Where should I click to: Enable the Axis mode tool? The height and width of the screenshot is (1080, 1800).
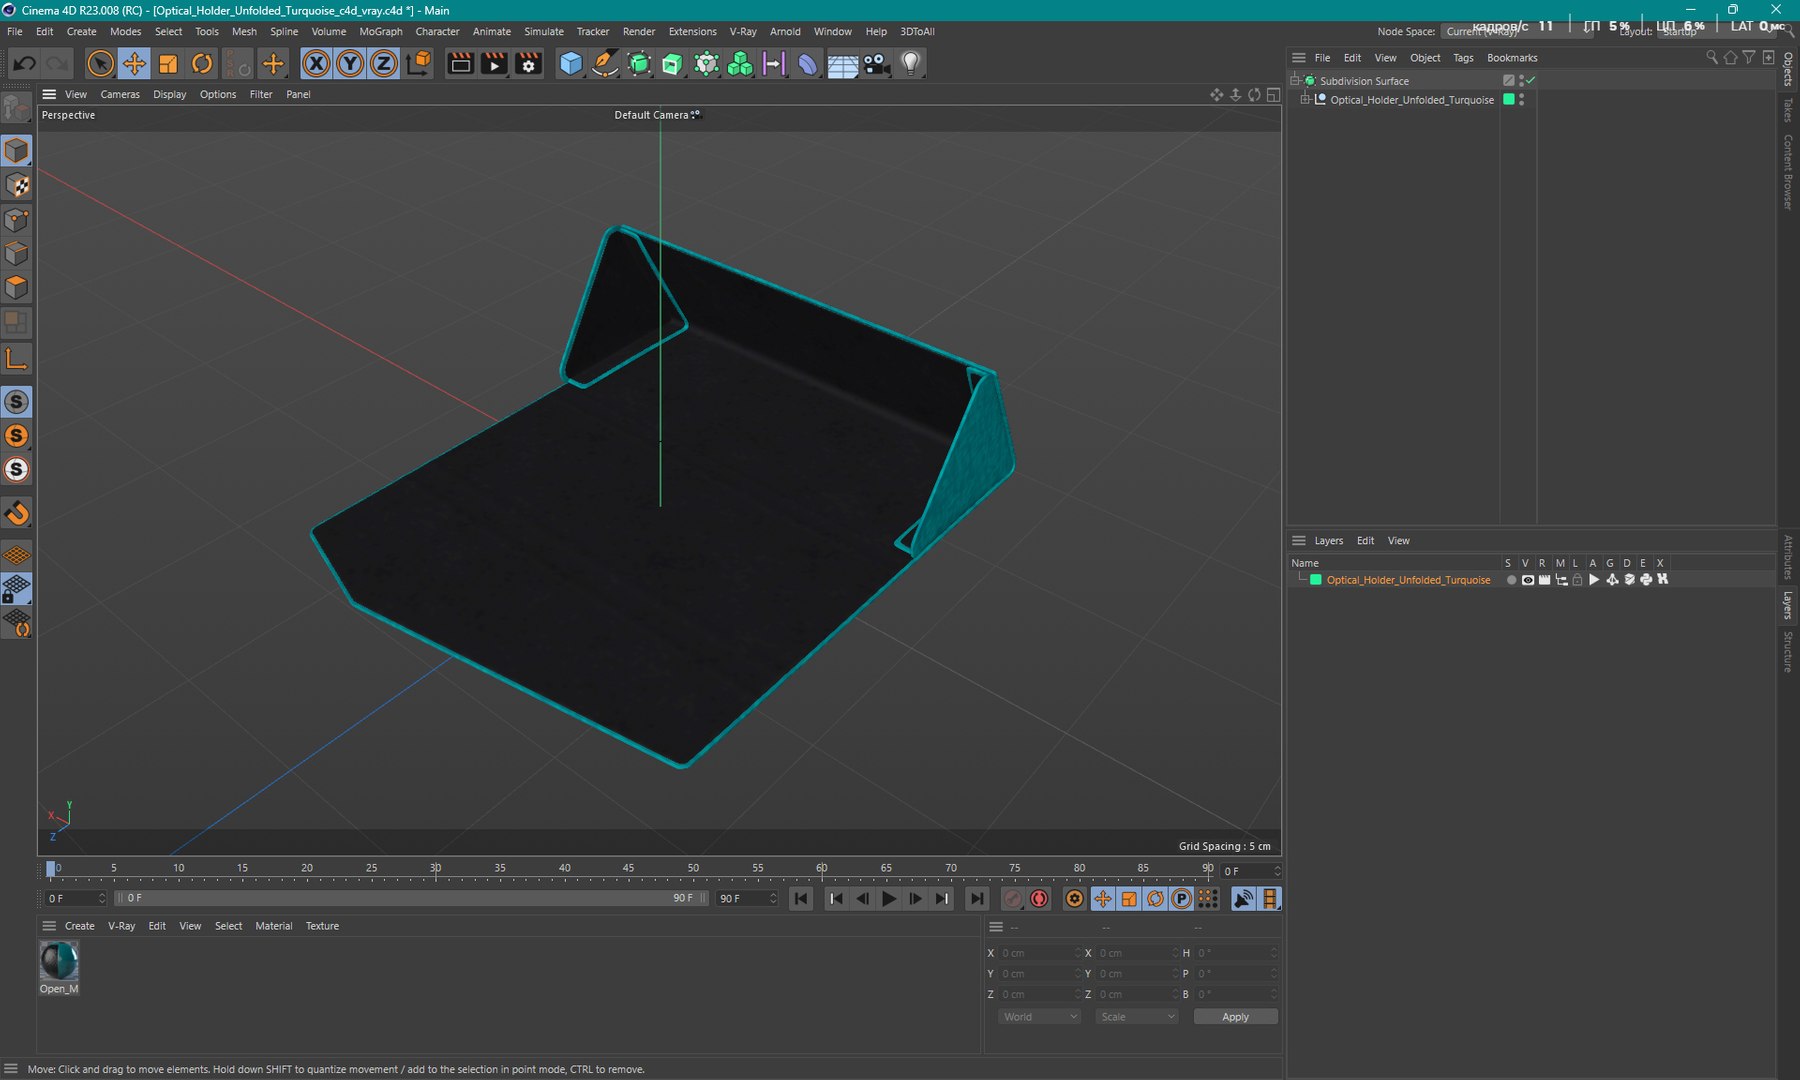(x=17, y=358)
